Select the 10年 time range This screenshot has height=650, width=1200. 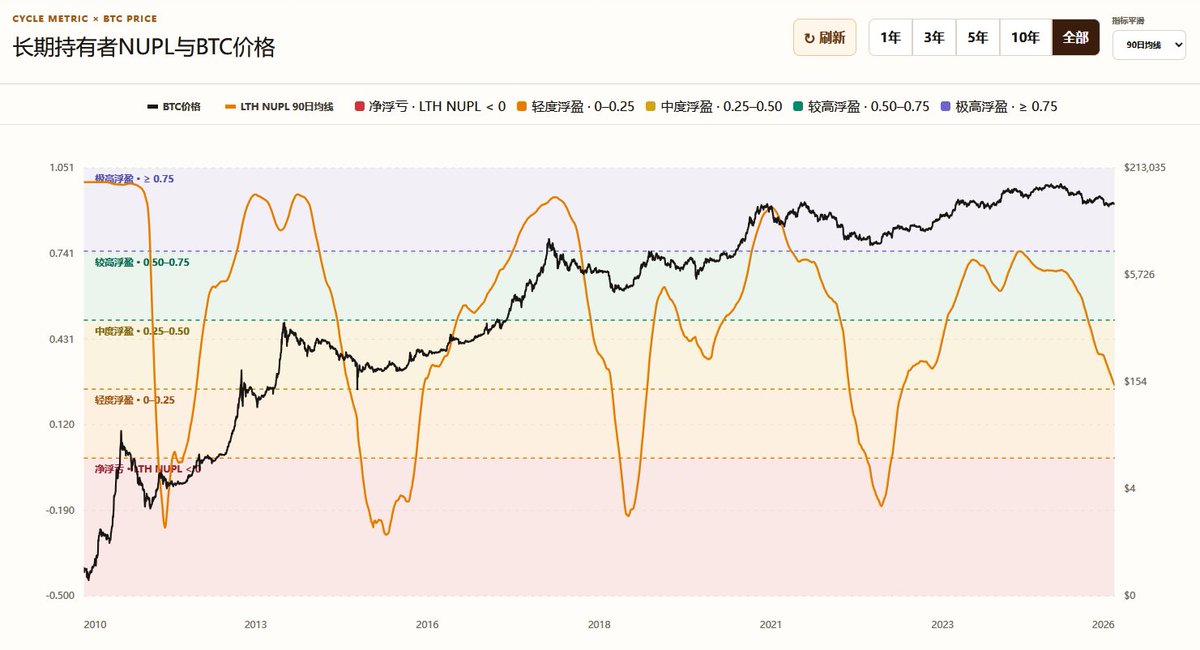pyautogui.click(x=1025, y=38)
